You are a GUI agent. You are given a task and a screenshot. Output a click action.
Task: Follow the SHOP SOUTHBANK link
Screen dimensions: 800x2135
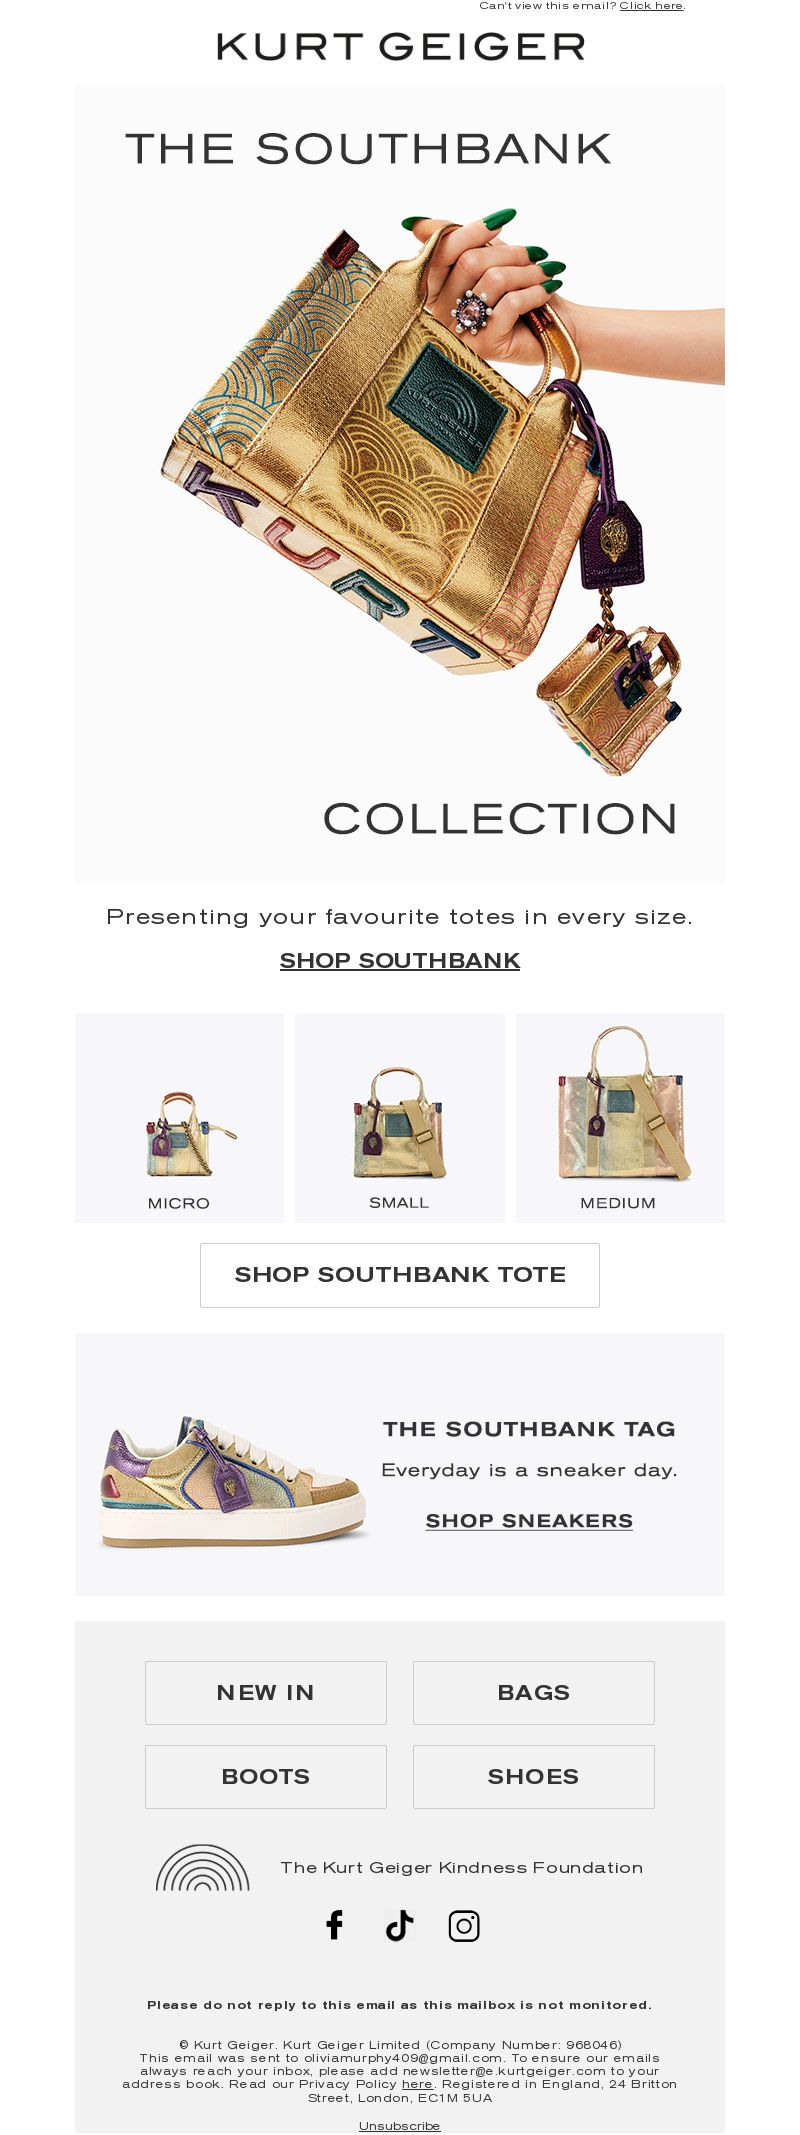click(400, 960)
